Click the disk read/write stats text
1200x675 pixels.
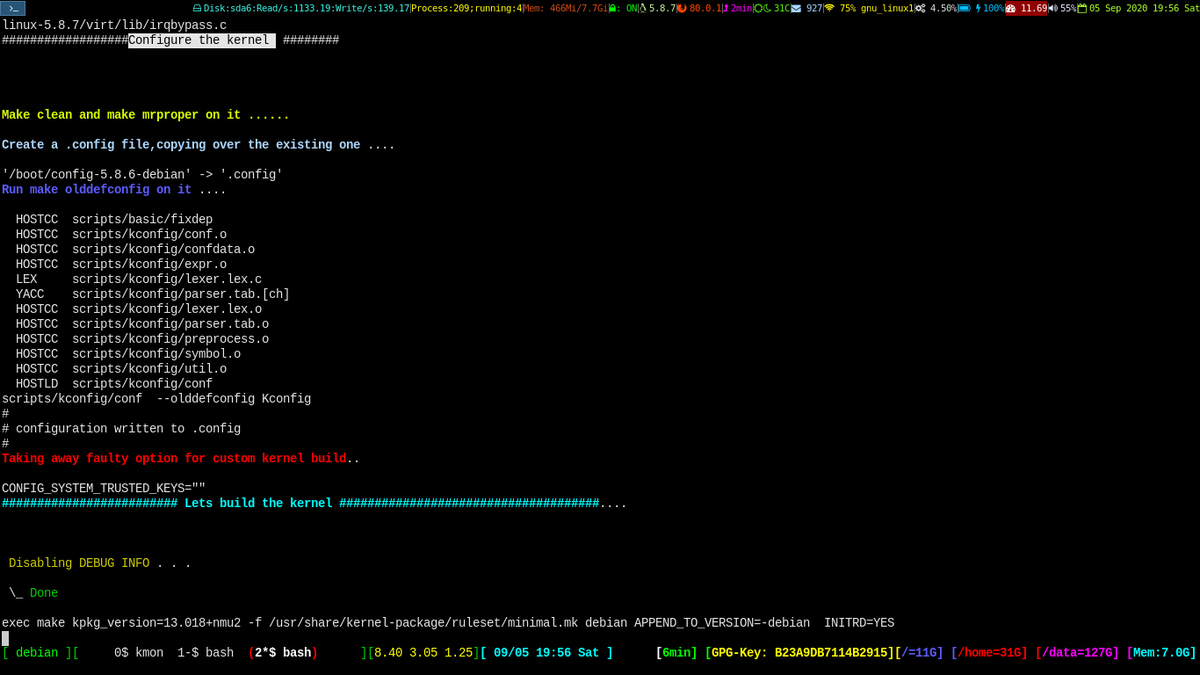click(x=307, y=8)
